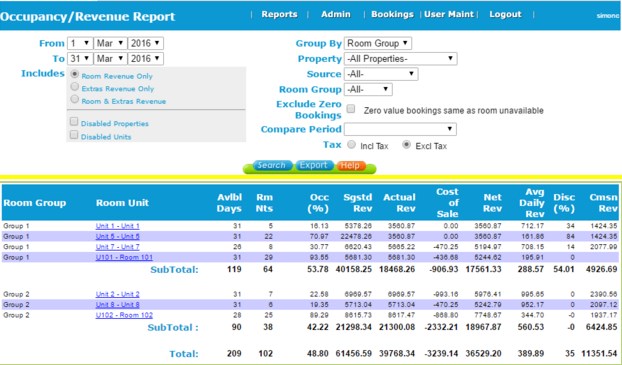Click the Avlbl Days column header

[x=229, y=203]
